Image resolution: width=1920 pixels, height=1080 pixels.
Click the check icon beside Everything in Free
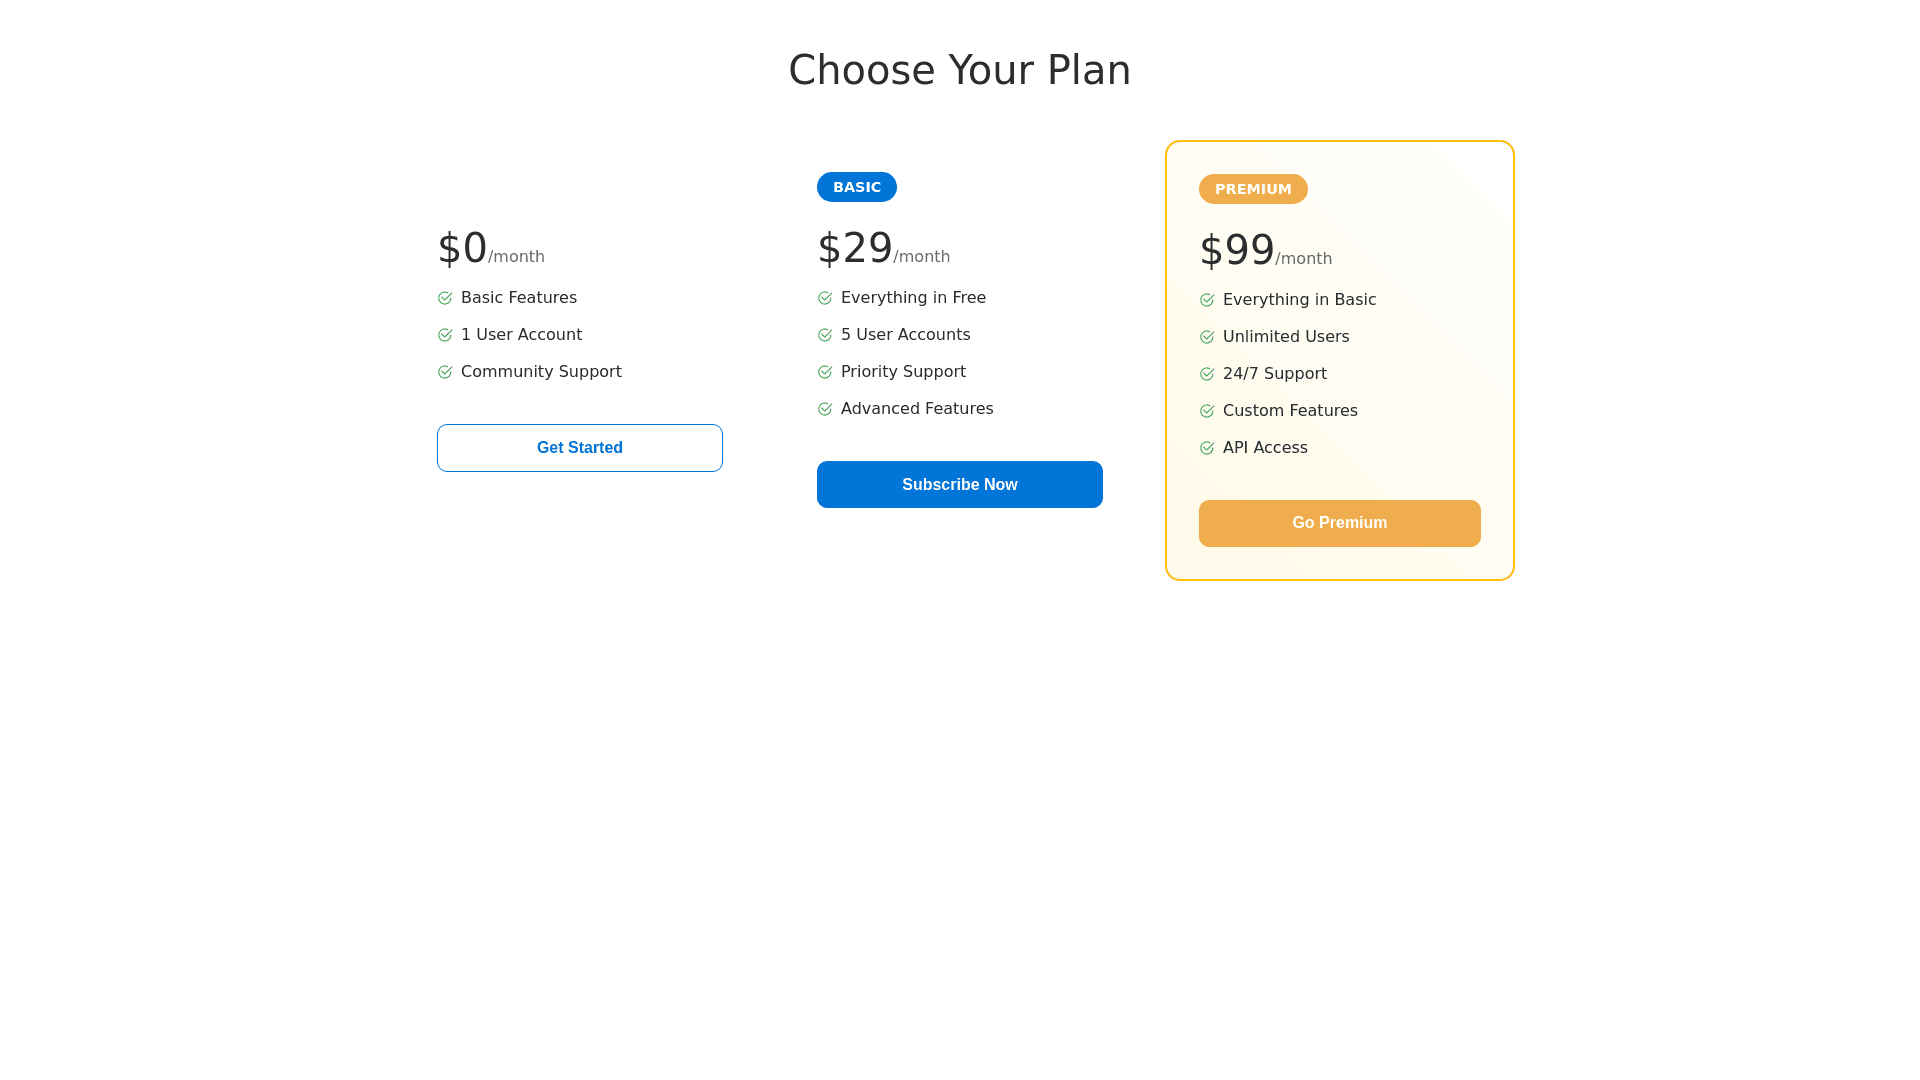pyautogui.click(x=825, y=298)
